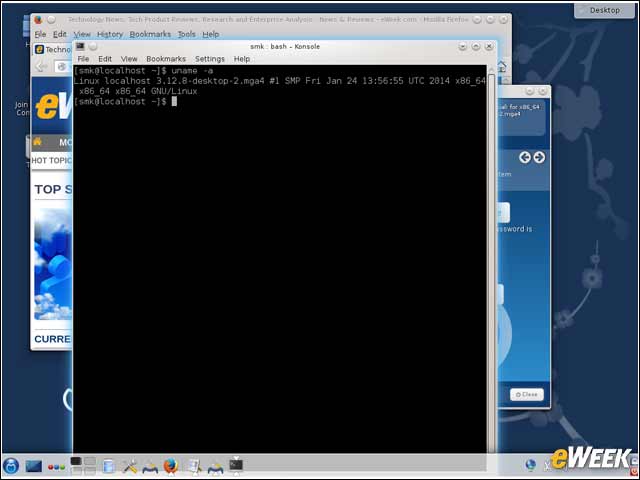
Task: Click the Firefox logo in its title bar
Action: (38, 20)
